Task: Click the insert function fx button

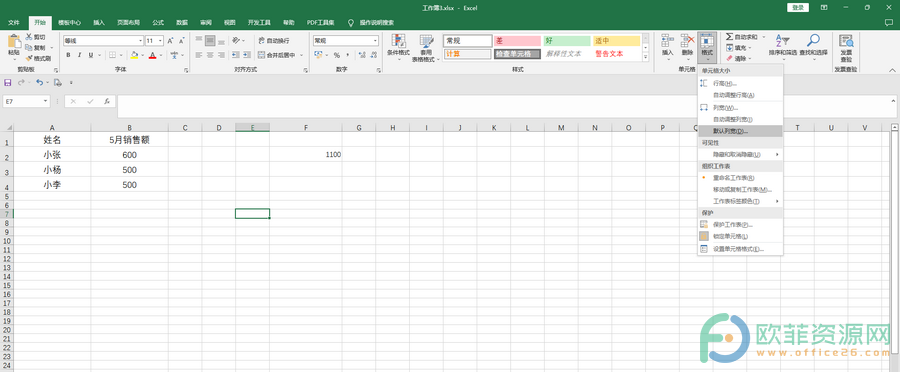Action: pyautogui.click(x=107, y=101)
